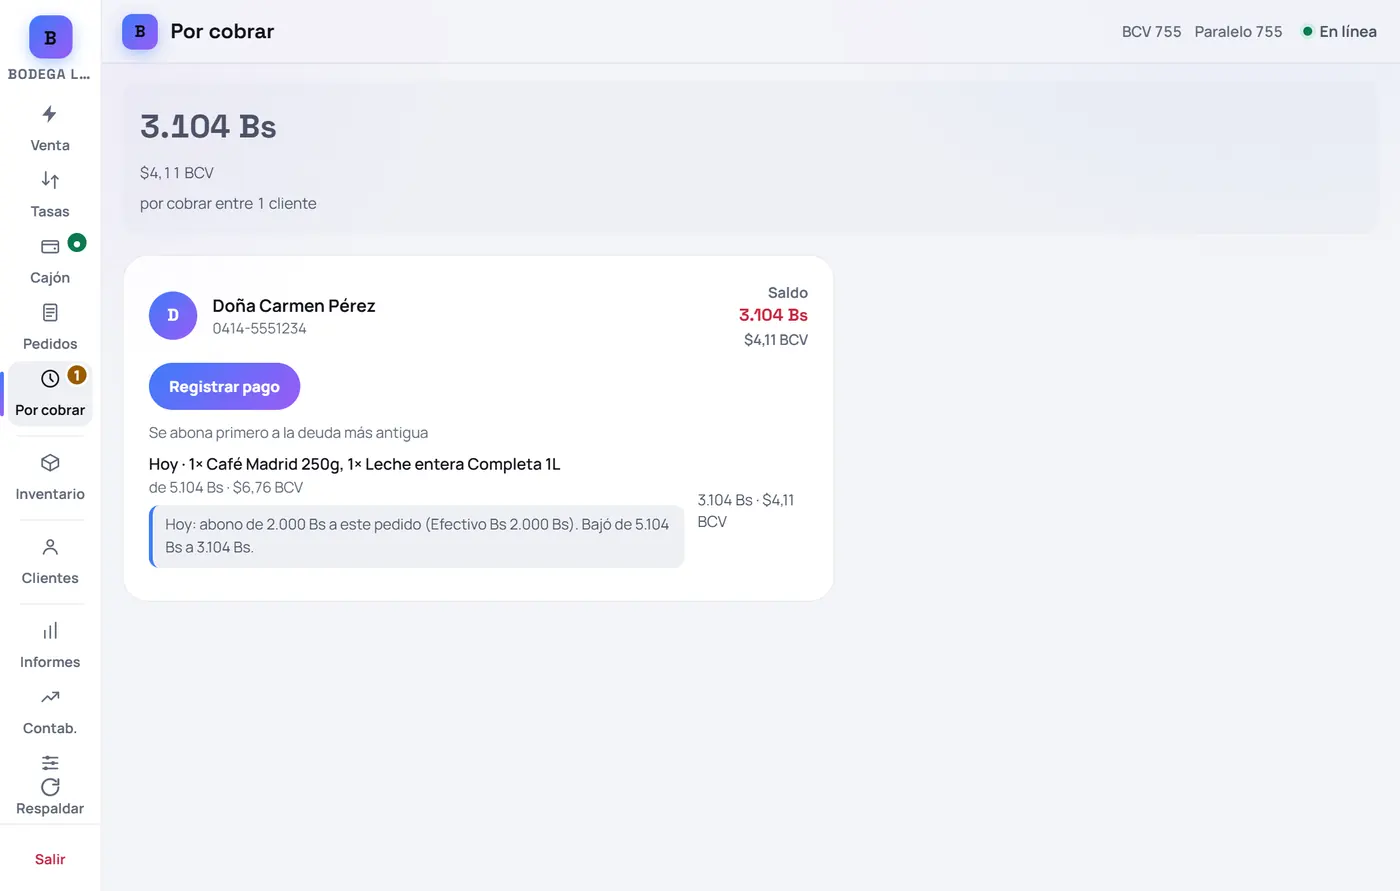Select the Por cobrar clock icon

click(50, 379)
